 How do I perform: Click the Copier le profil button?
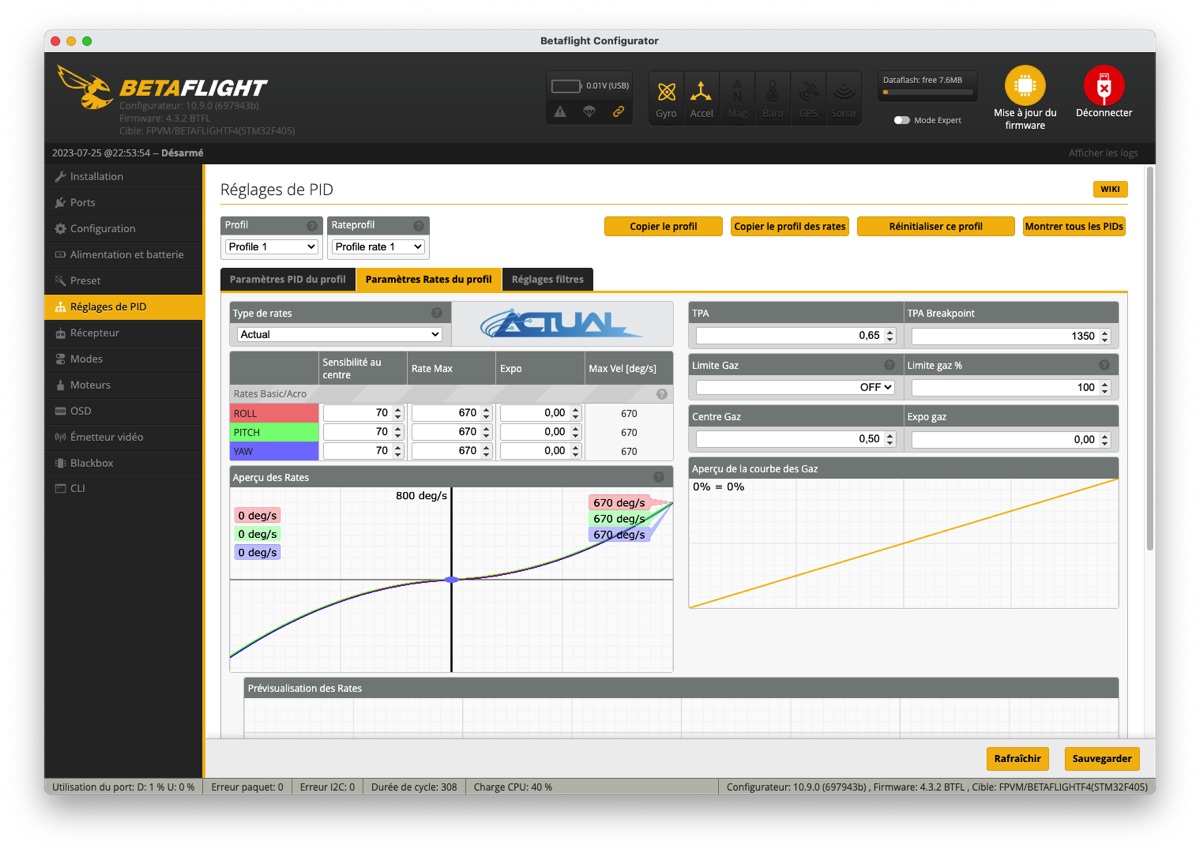point(663,227)
